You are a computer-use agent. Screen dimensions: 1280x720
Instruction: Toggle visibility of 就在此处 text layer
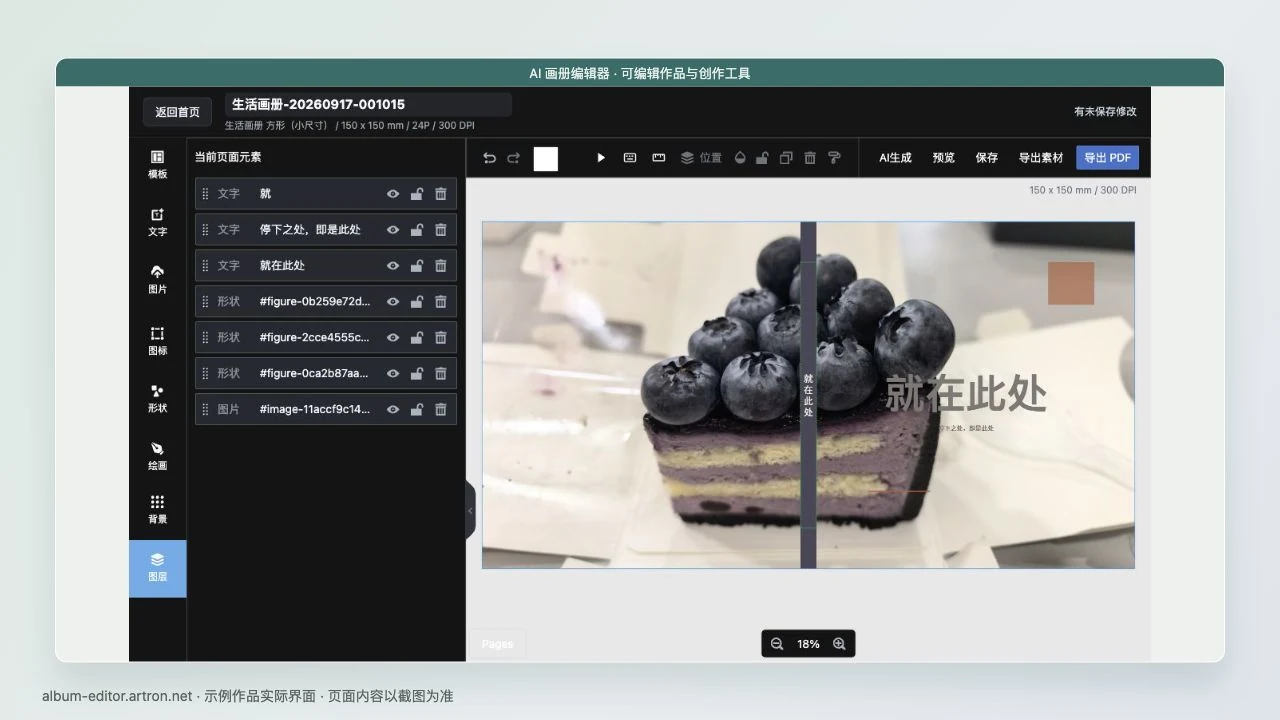tap(393, 265)
